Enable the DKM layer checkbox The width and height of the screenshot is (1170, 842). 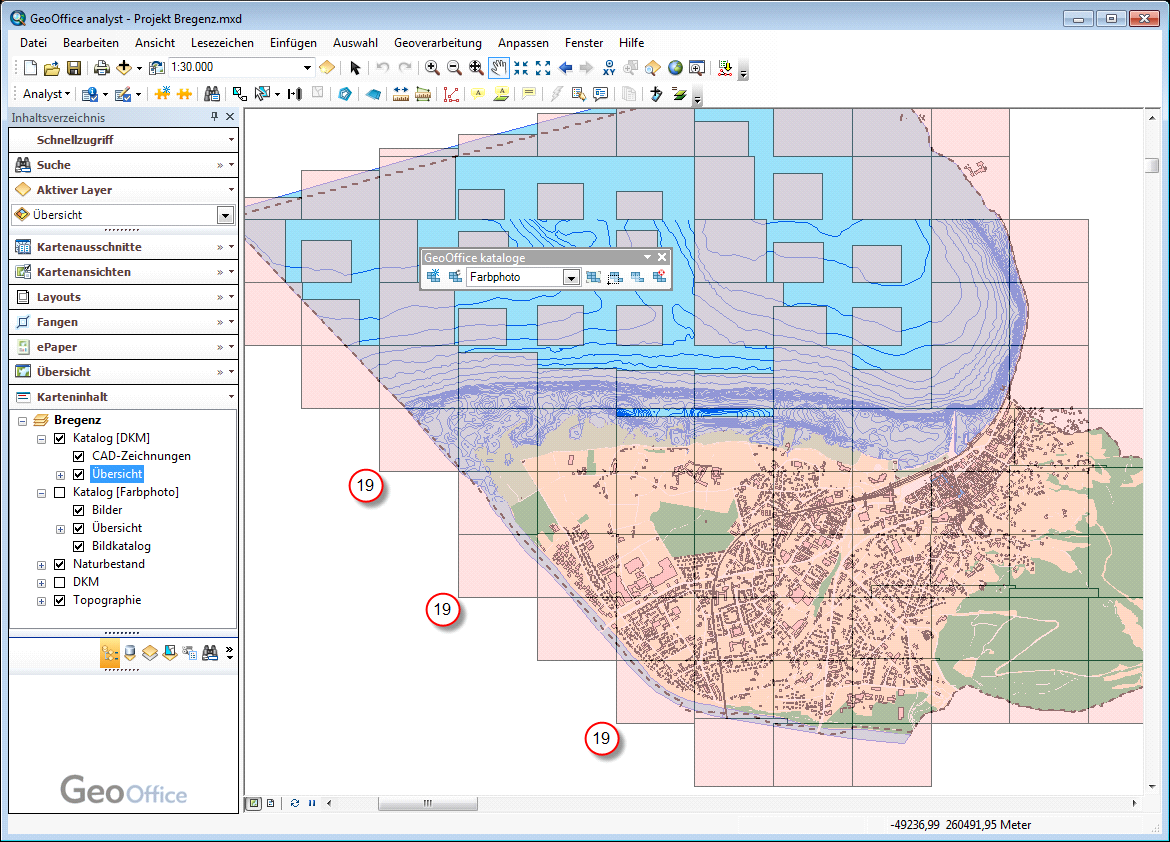tap(60, 581)
